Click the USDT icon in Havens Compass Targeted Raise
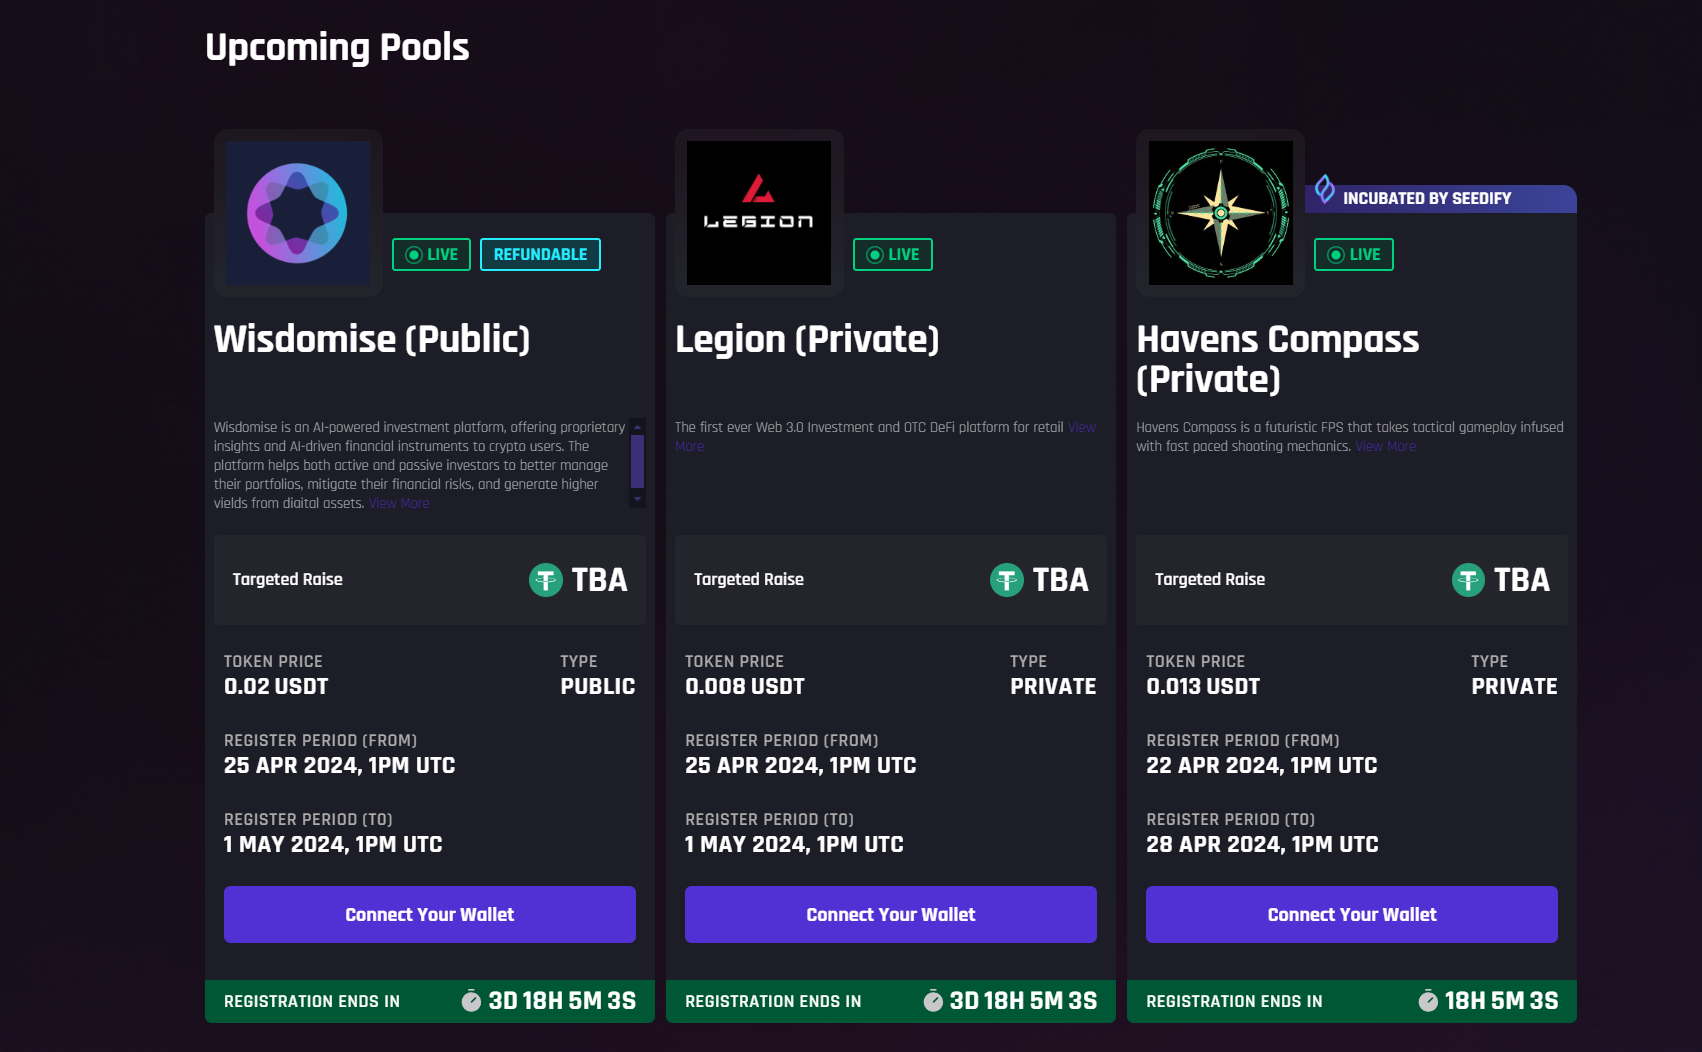 pyautogui.click(x=1468, y=580)
